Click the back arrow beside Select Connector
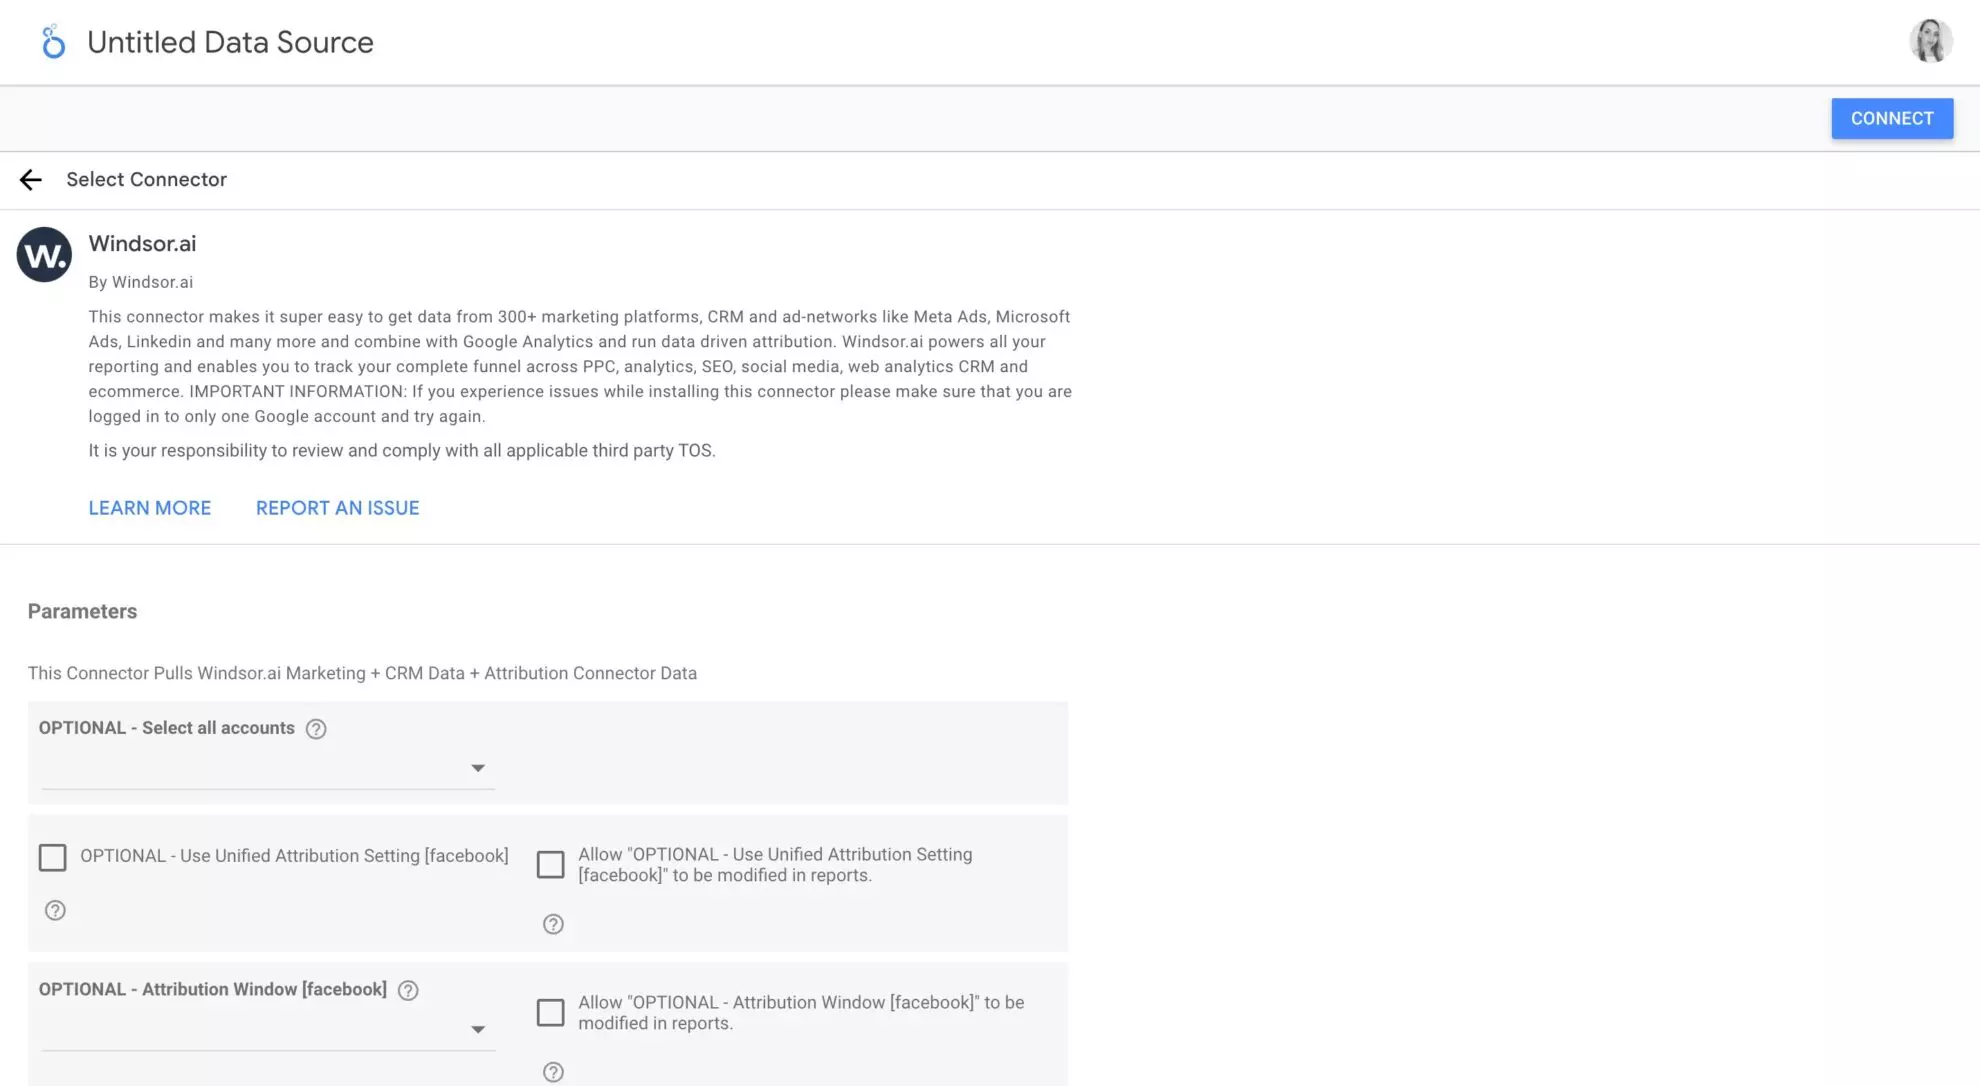The image size is (1980, 1086). [x=31, y=180]
